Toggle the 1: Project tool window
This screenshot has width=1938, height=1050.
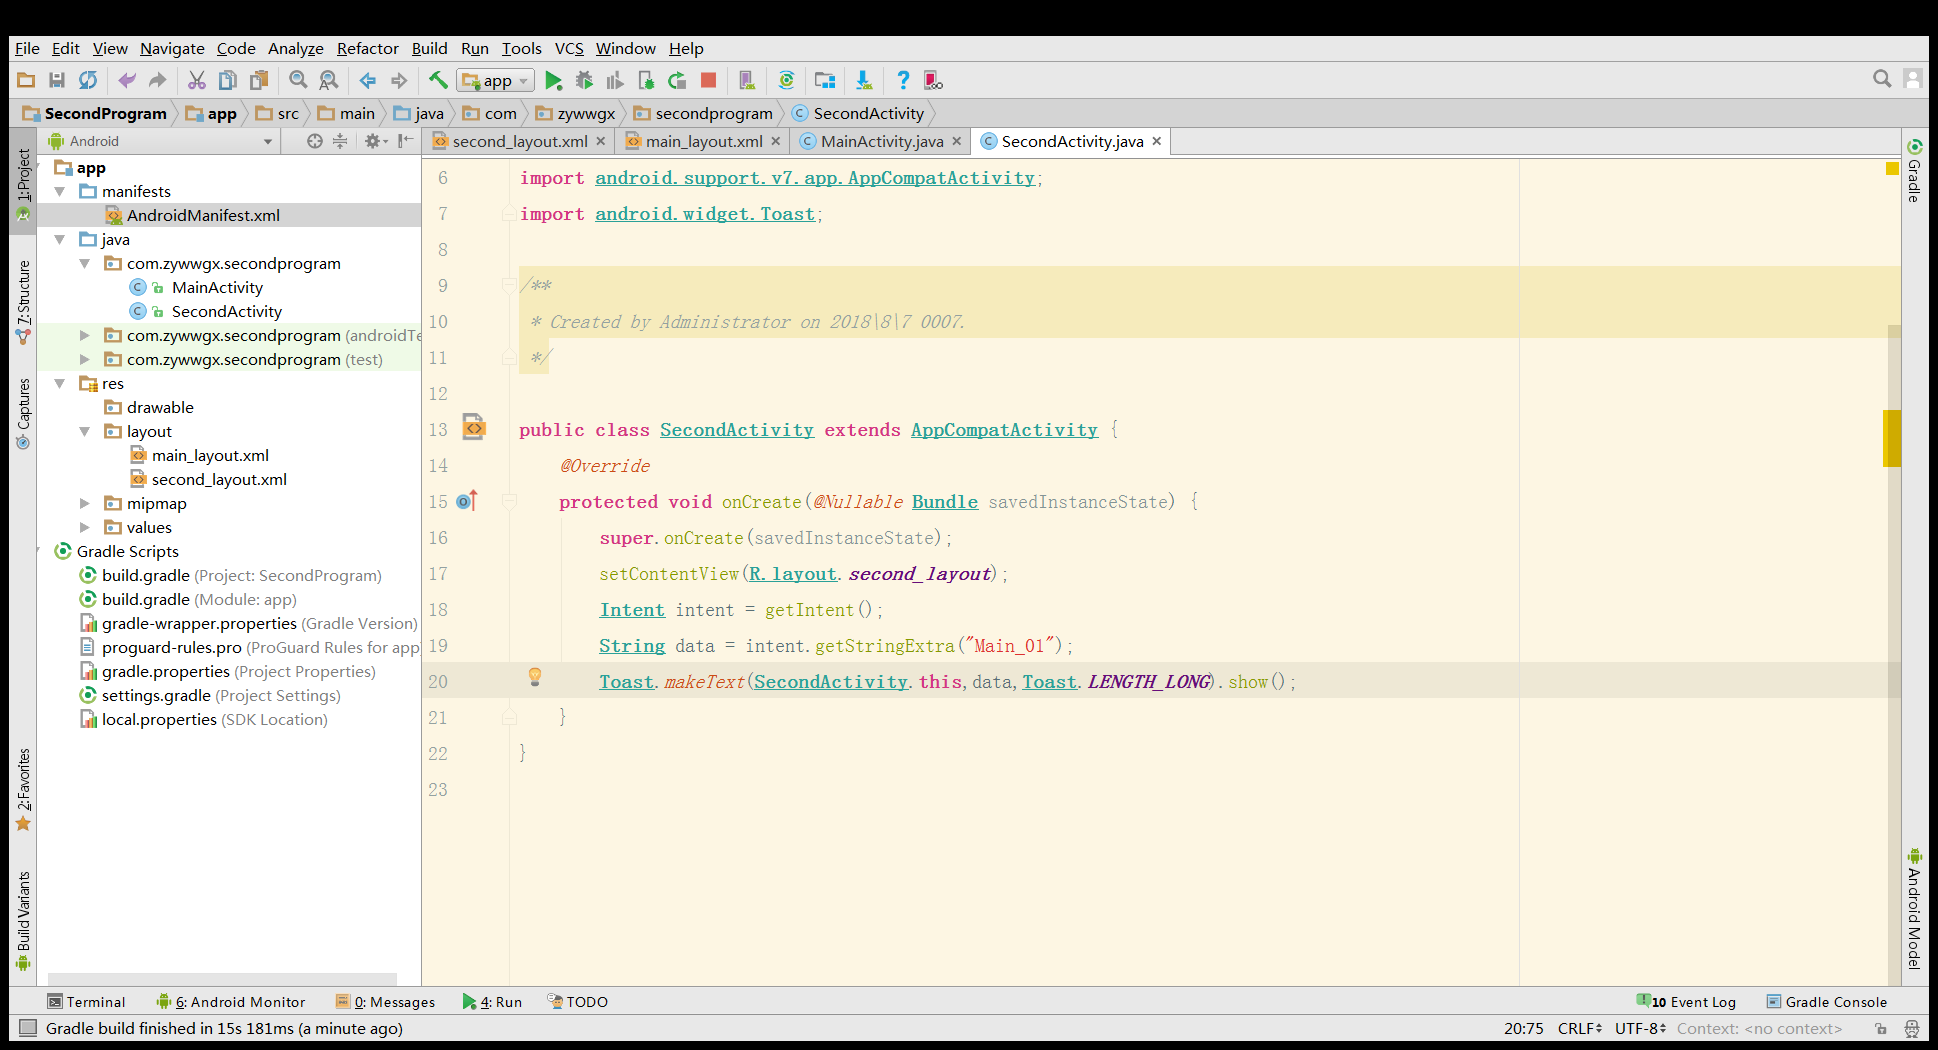coord(23,184)
